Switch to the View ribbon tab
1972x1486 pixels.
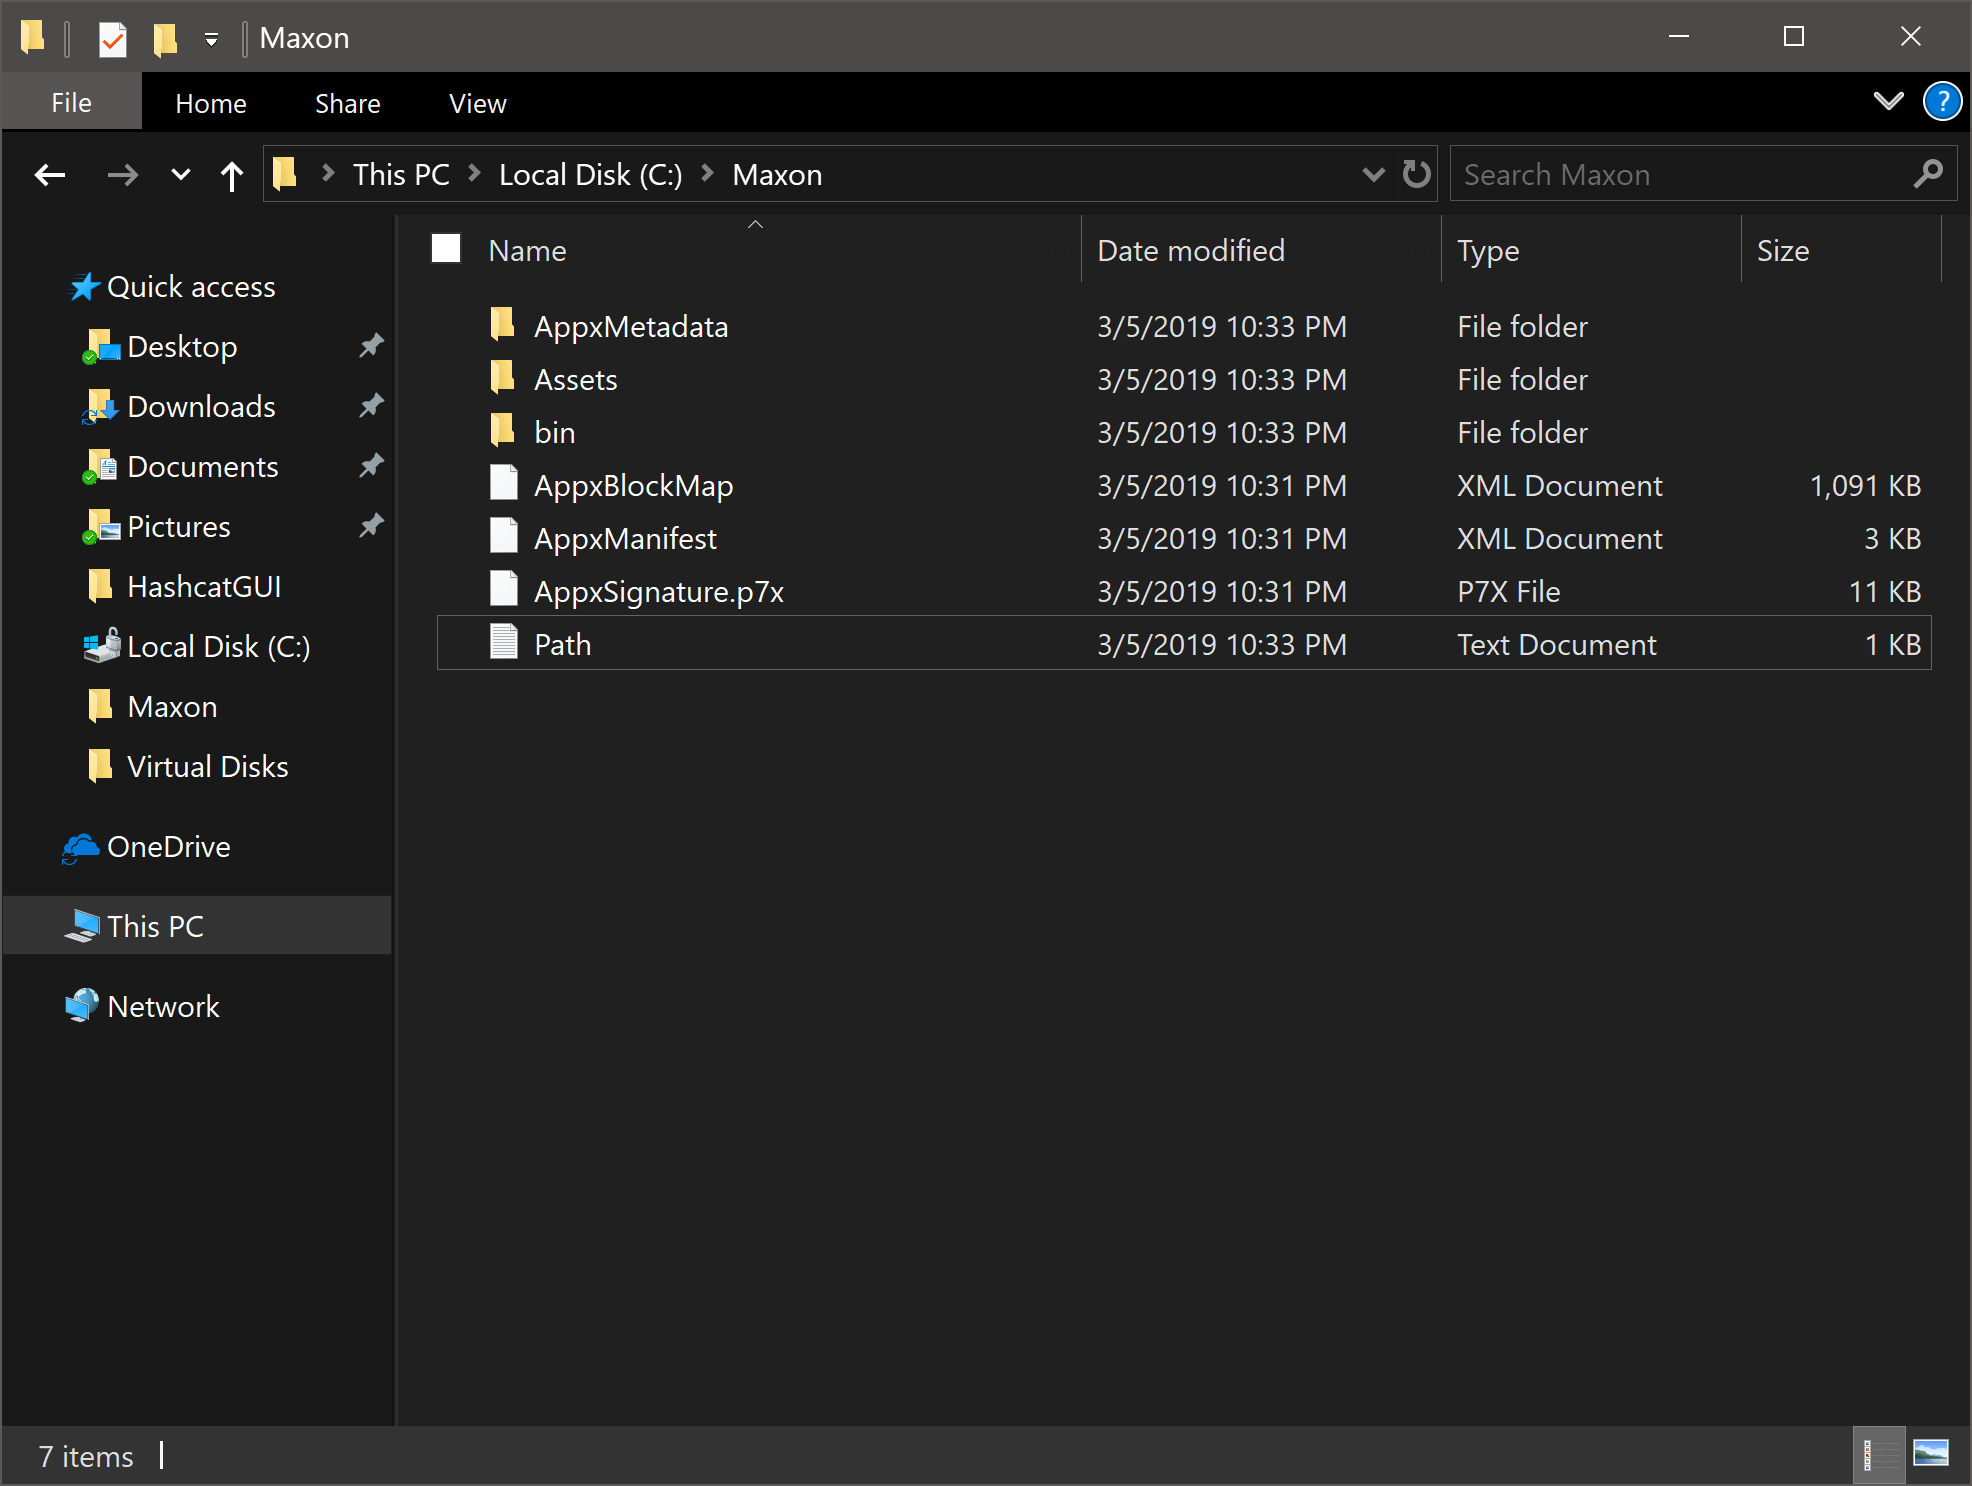click(478, 103)
